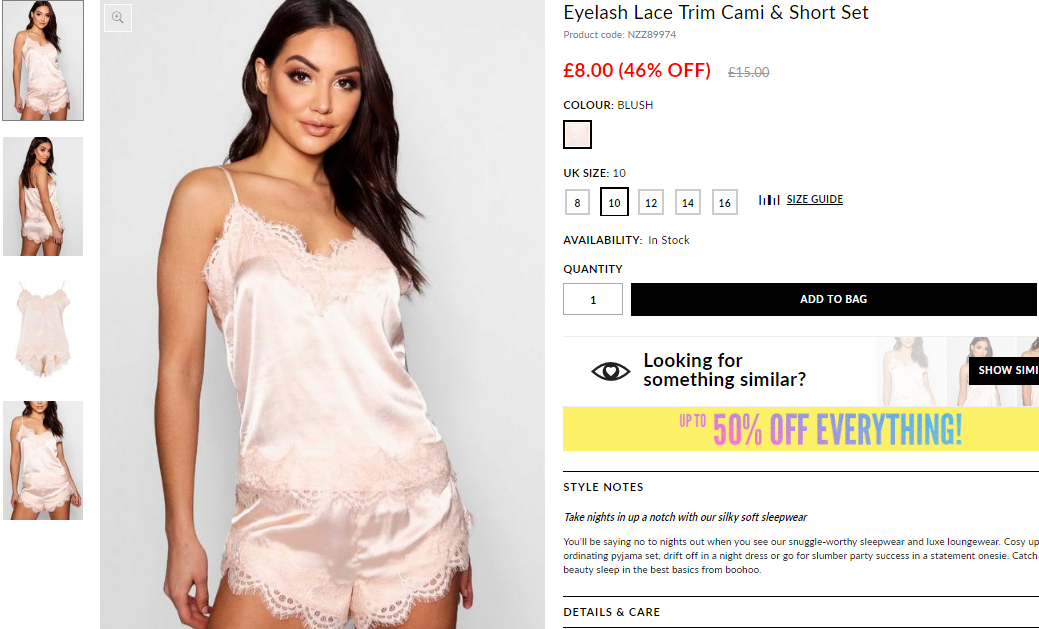1039x629 pixels.
Task: Open the Size Guide link
Action: 814,200
